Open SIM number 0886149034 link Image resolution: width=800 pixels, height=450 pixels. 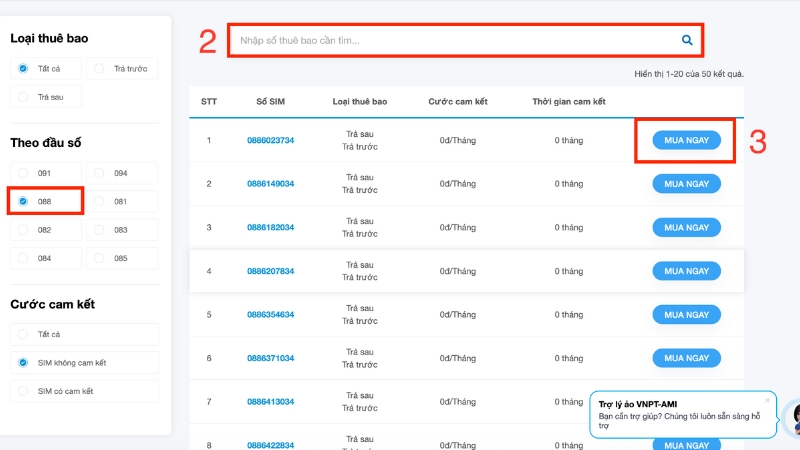coord(270,184)
